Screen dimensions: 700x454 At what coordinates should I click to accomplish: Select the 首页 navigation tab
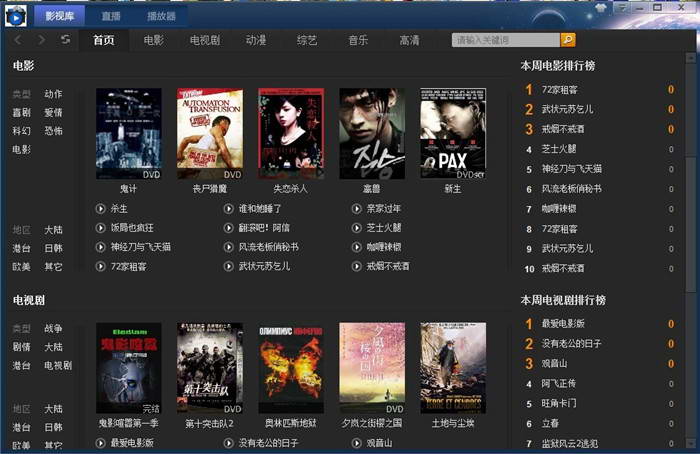coord(104,40)
